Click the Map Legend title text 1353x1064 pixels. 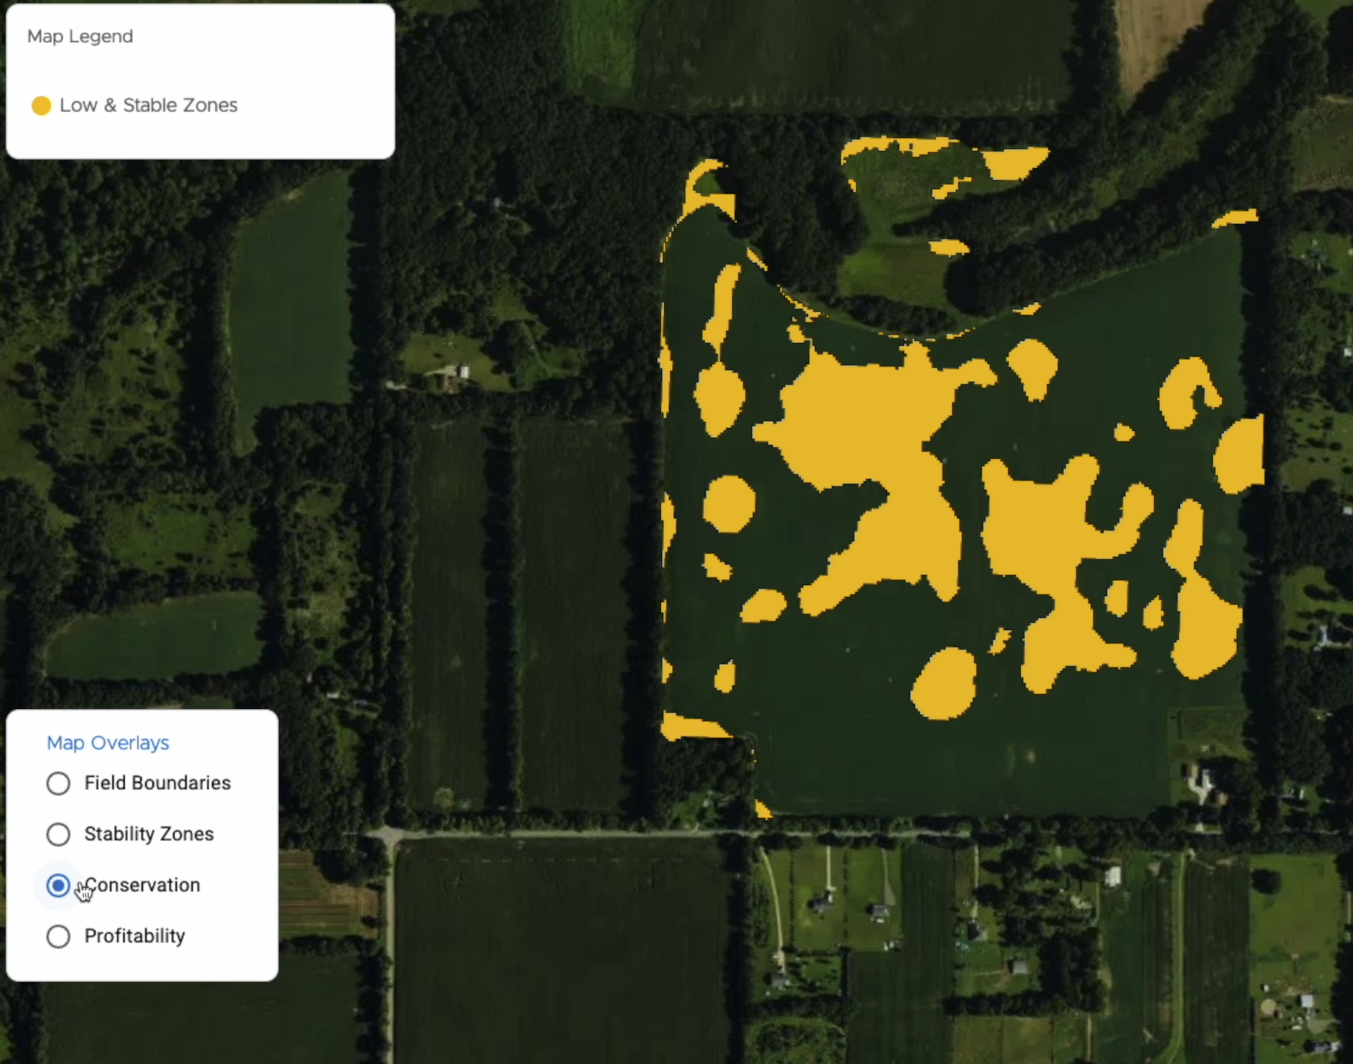(80, 36)
